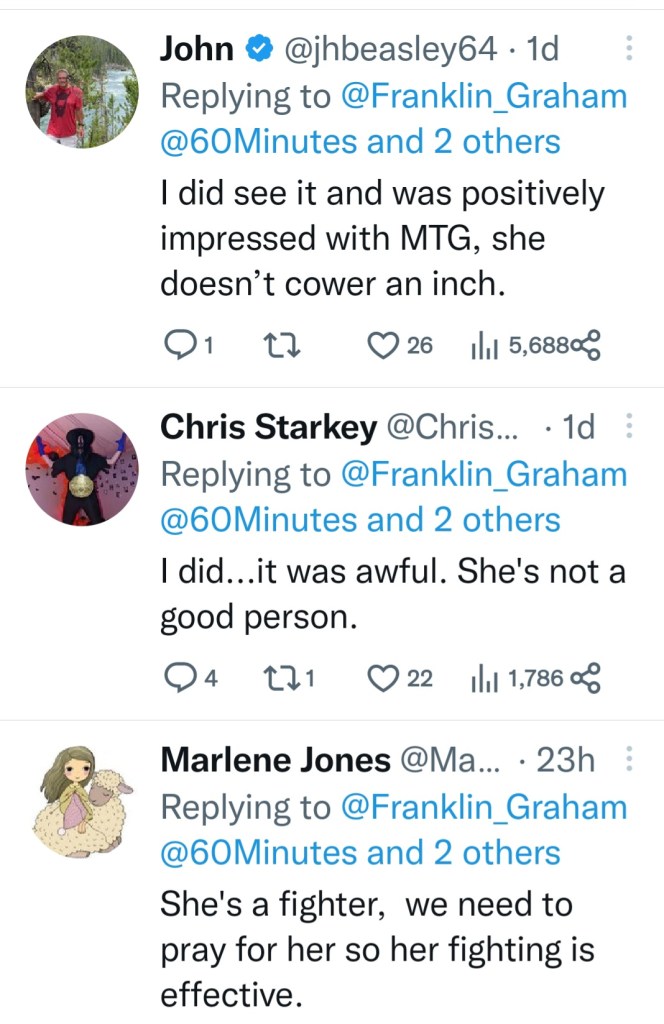Share Chris Starkey's tweet

(x=587, y=678)
